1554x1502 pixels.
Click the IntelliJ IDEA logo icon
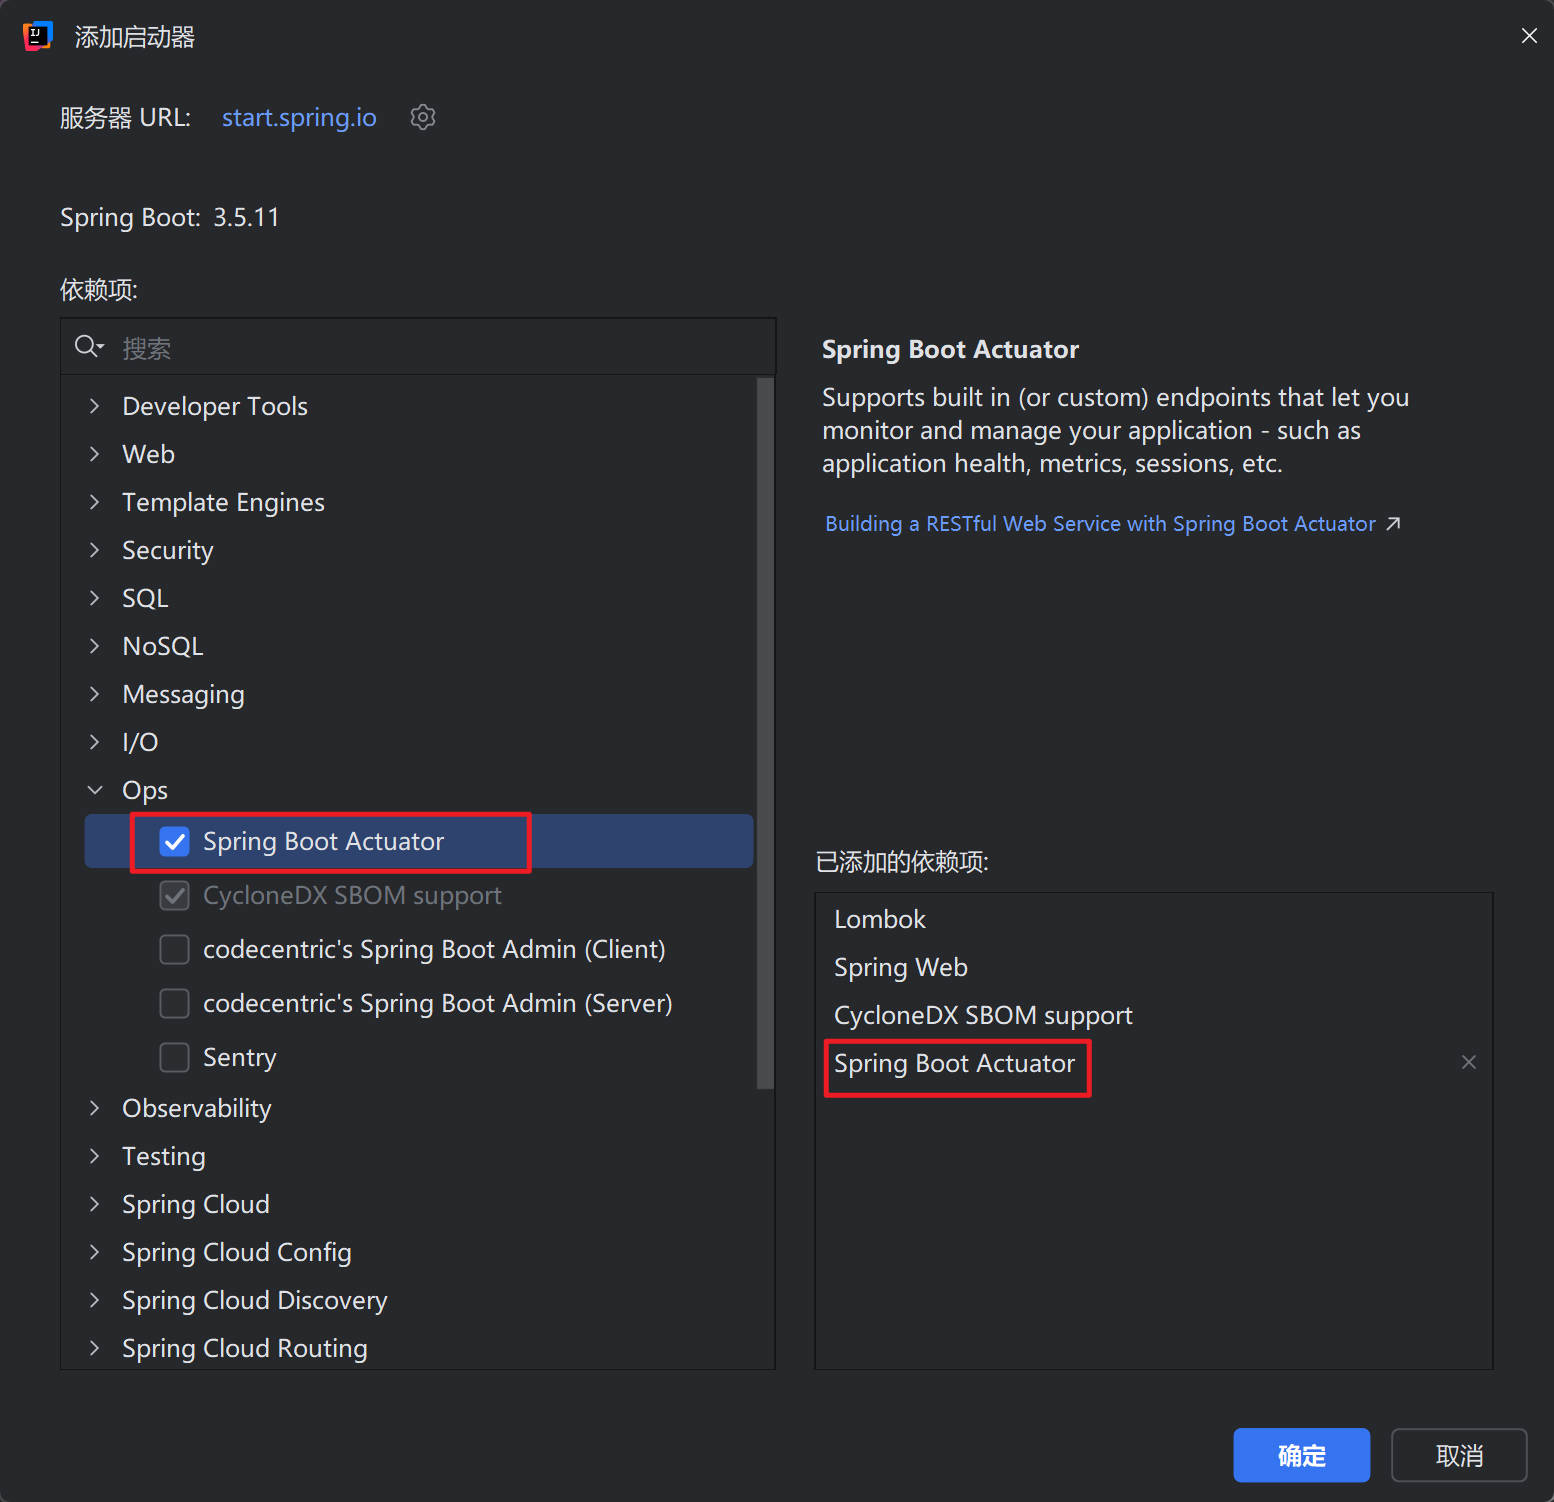click(x=37, y=37)
